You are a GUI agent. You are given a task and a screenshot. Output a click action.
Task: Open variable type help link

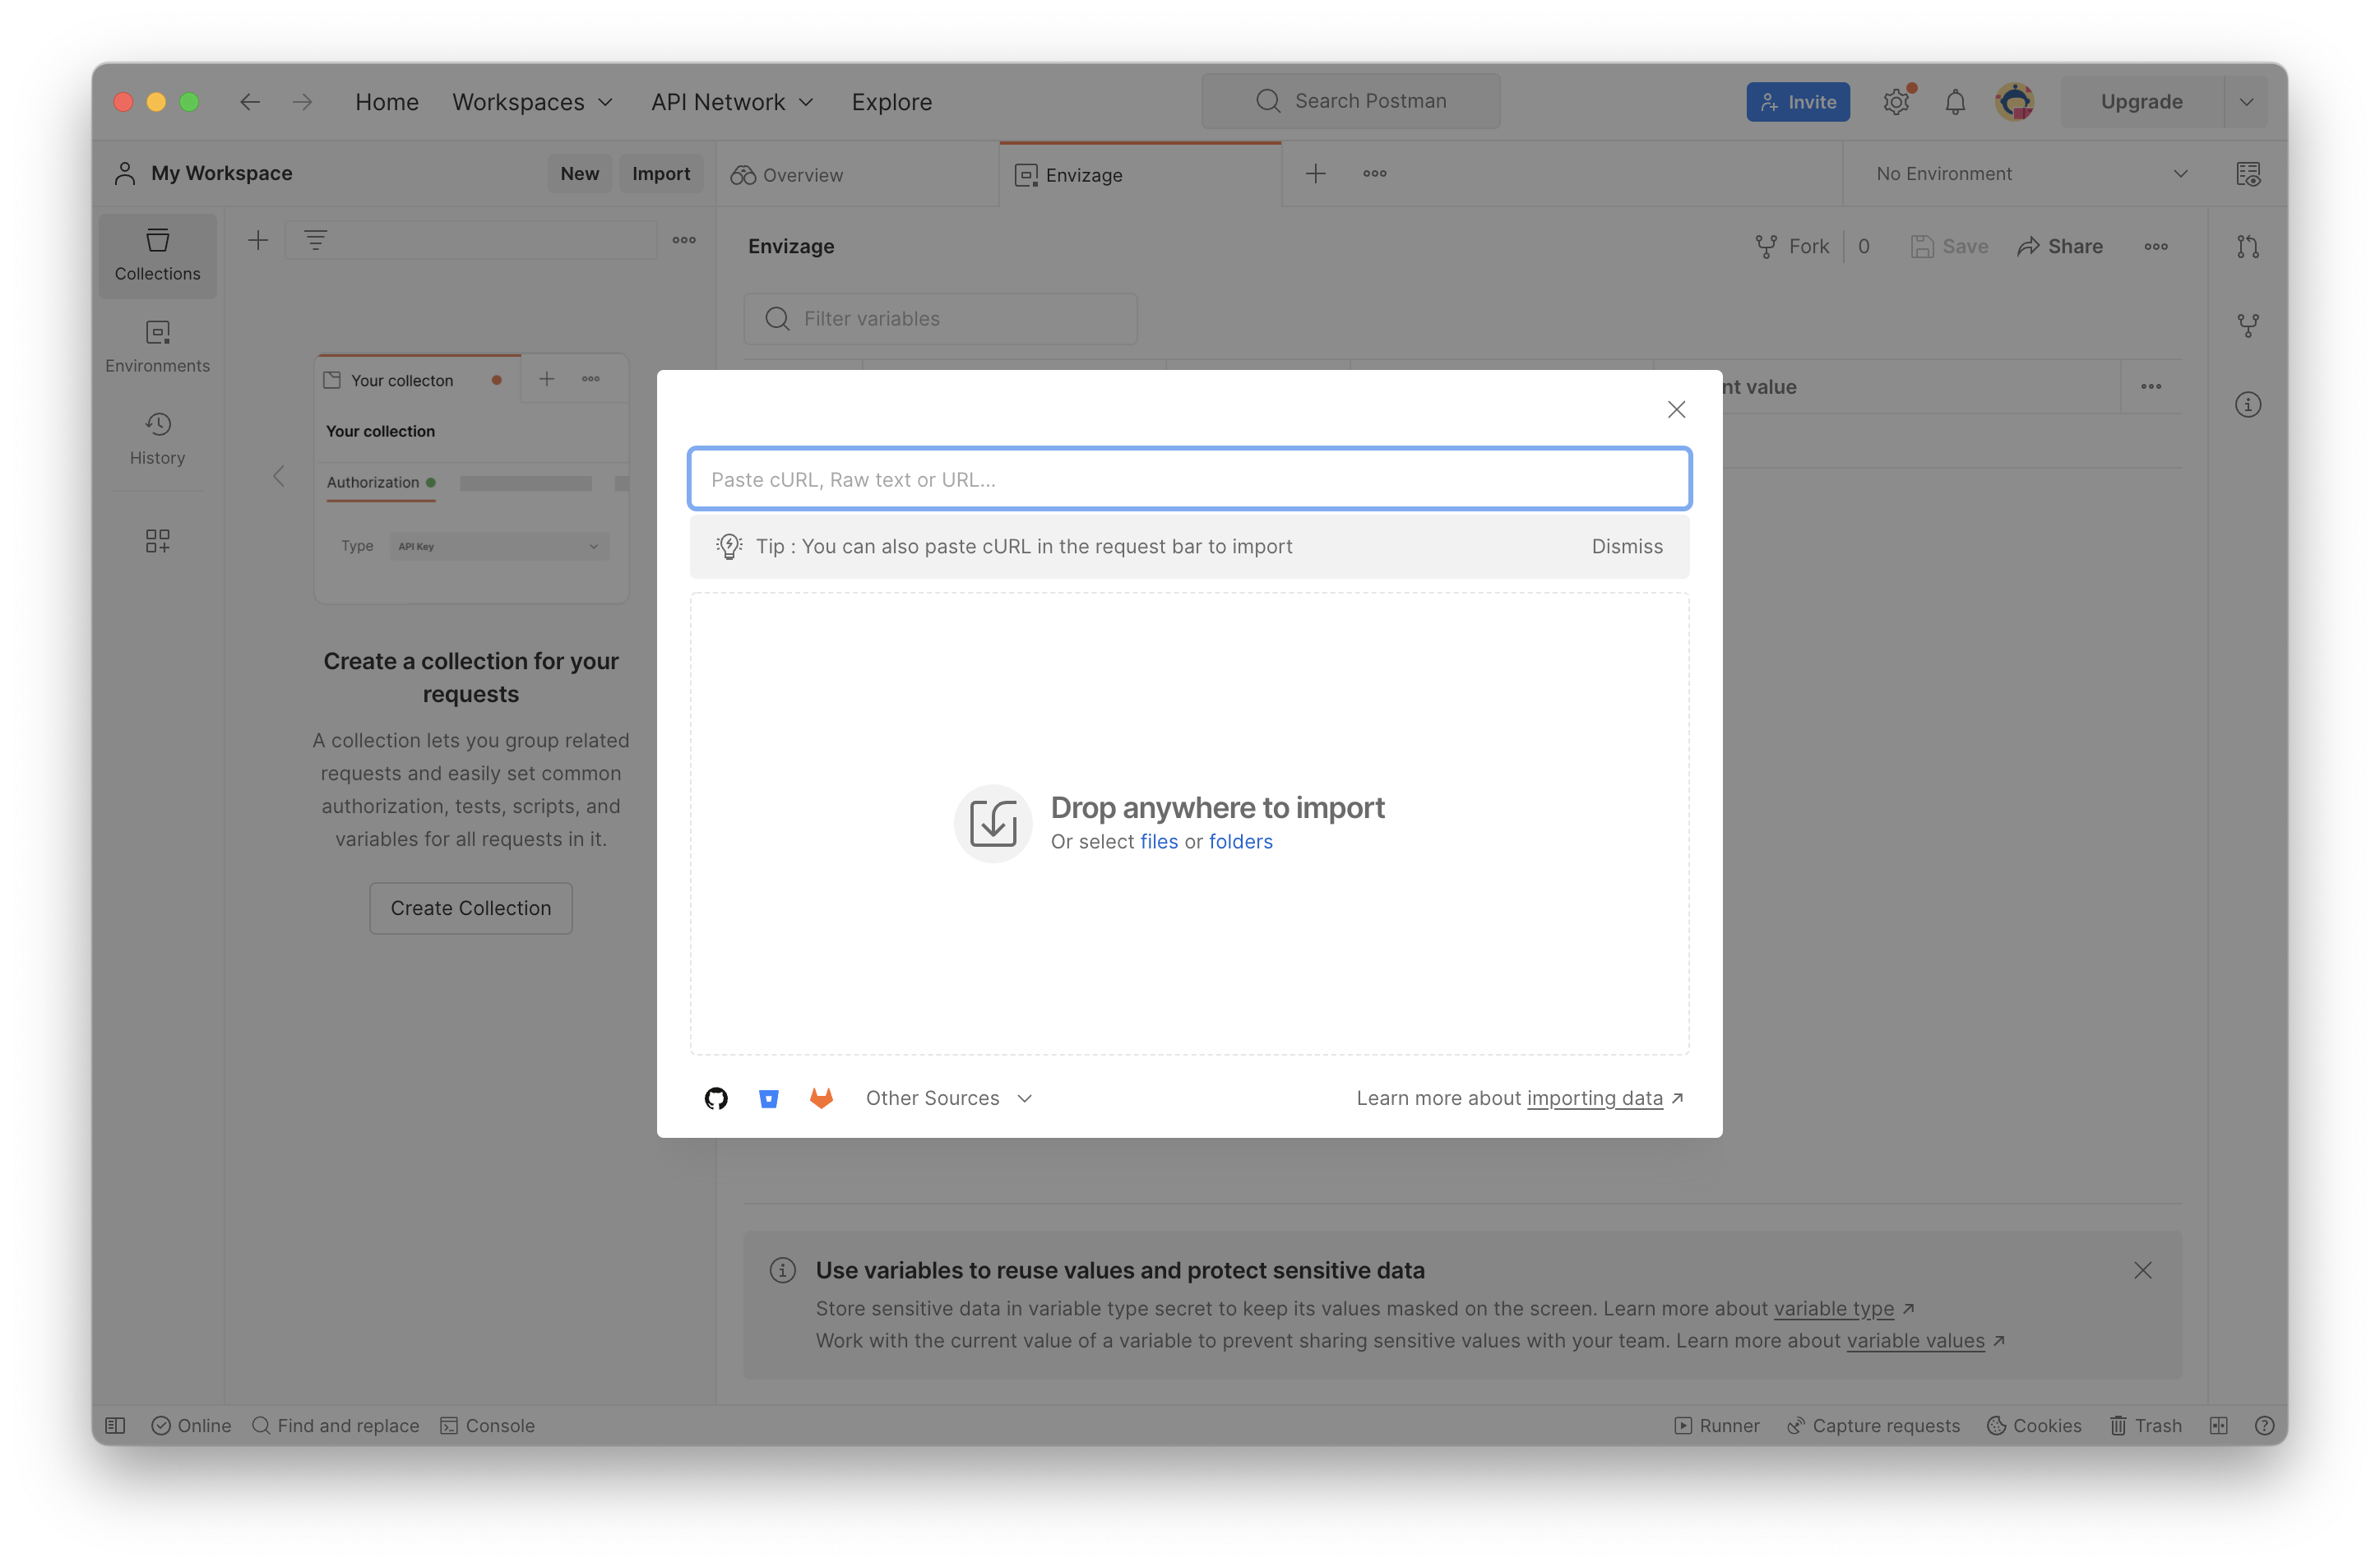[x=1833, y=1308]
